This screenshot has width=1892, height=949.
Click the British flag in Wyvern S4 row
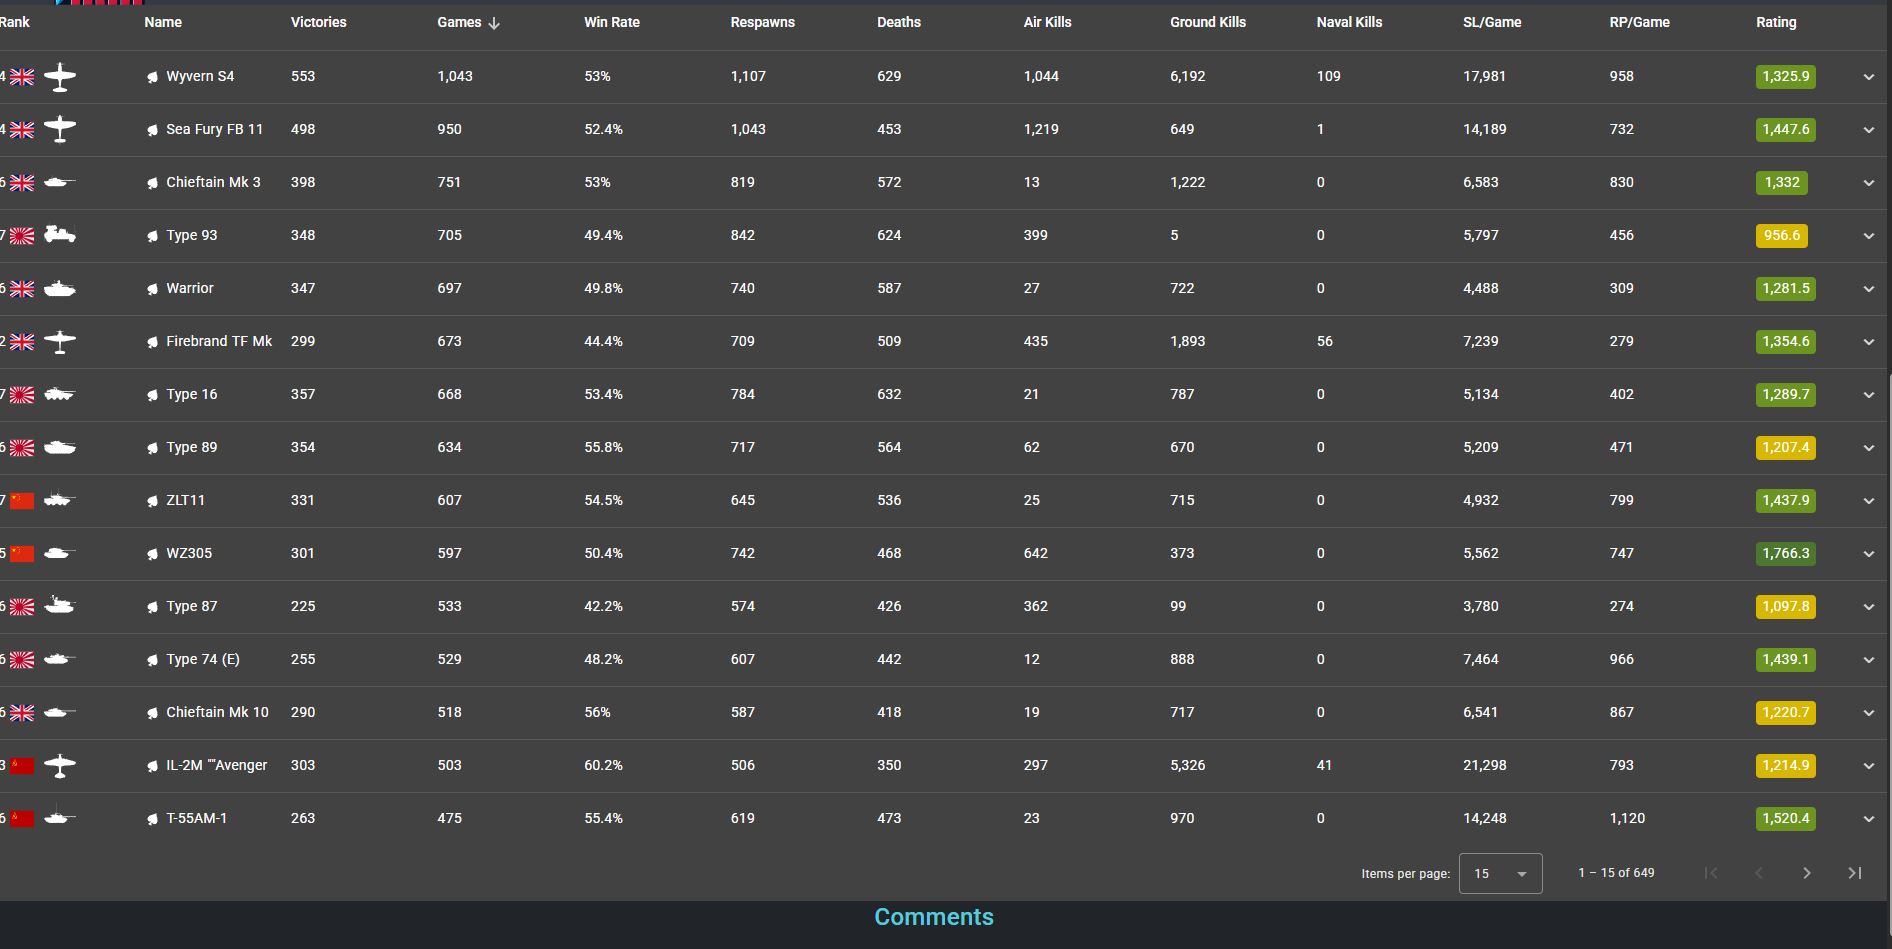pyautogui.click(x=22, y=77)
